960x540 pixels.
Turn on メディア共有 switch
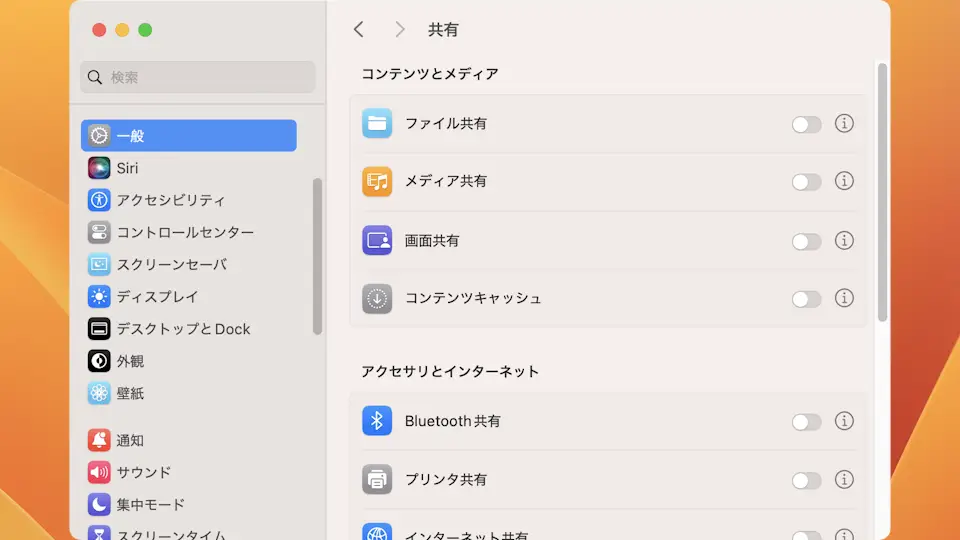[806, 182]
